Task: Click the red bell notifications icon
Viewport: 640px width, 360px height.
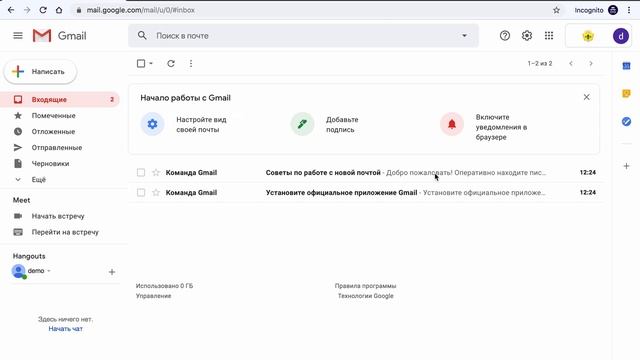Action: point(452,124)
